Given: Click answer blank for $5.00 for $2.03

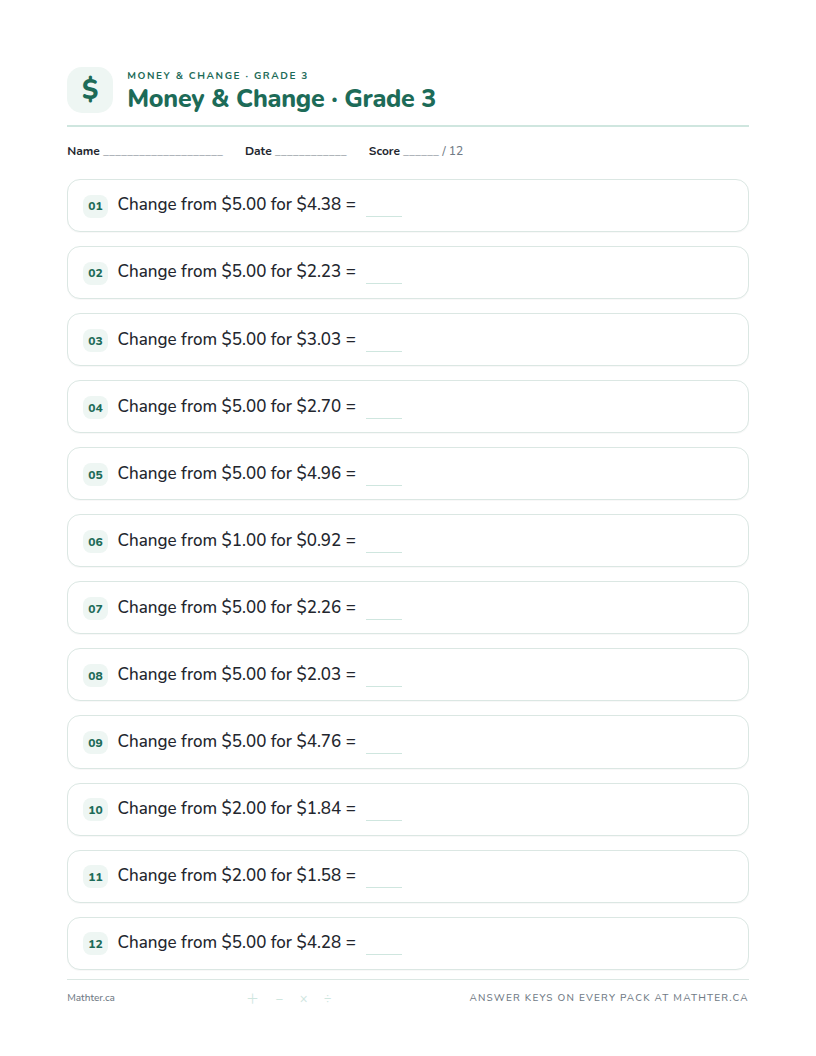Looking at the screenshot, I should [x=384, y=684].
